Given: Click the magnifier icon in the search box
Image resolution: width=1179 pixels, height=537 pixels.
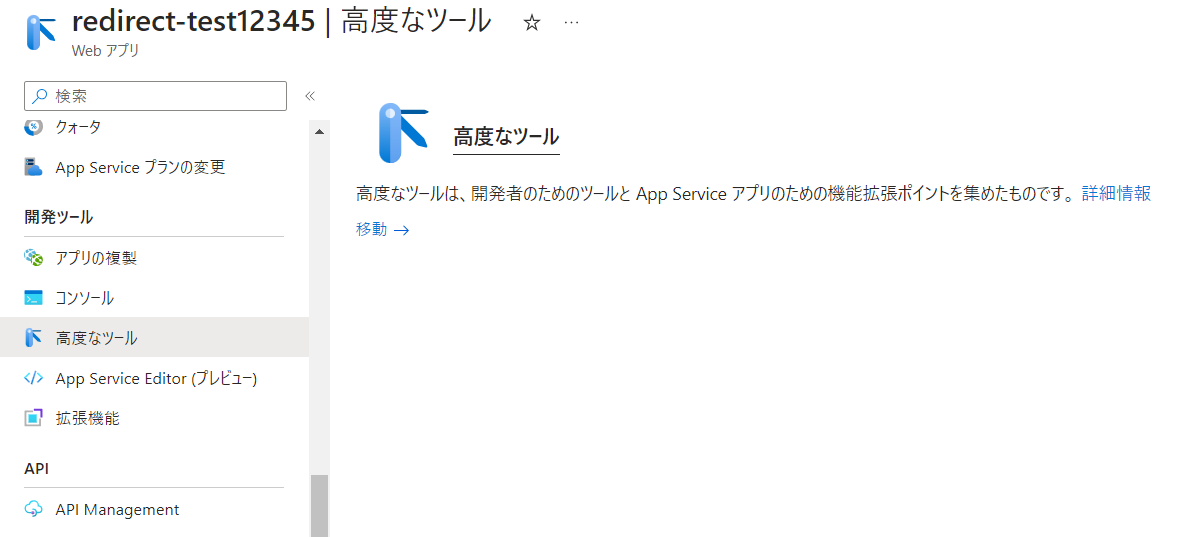Looking at the screenshot, I should click(41, 96).
